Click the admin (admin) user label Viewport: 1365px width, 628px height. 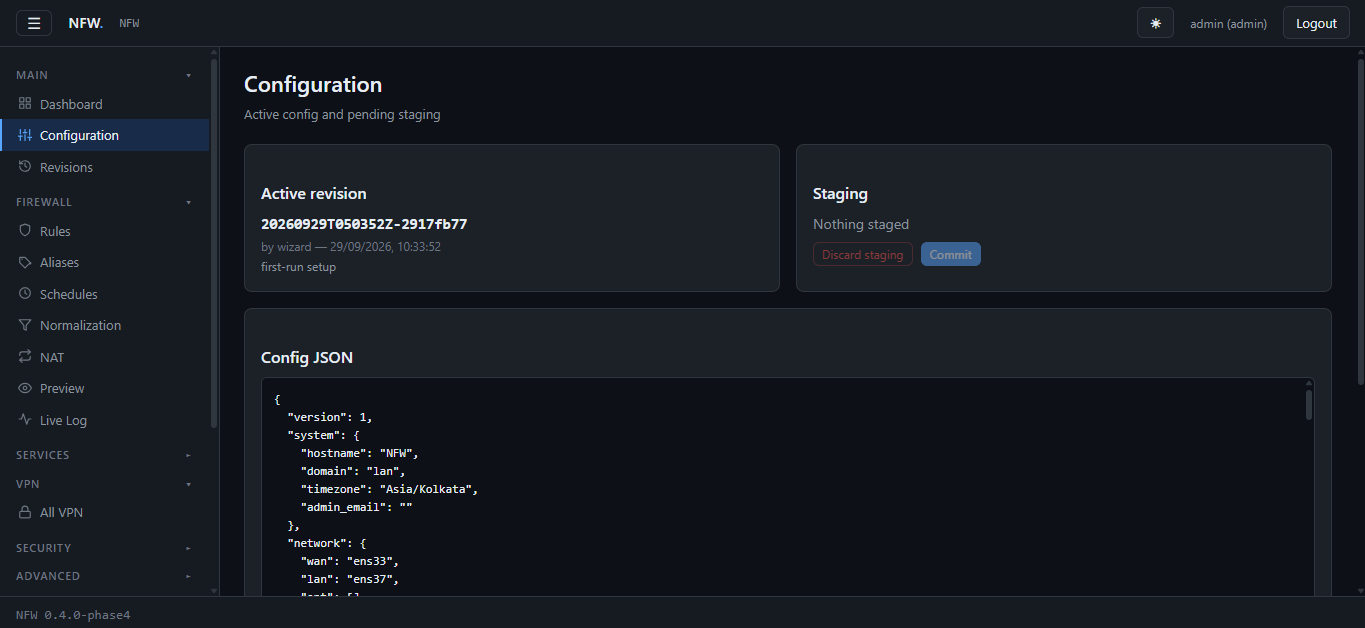click(1228, 24)
